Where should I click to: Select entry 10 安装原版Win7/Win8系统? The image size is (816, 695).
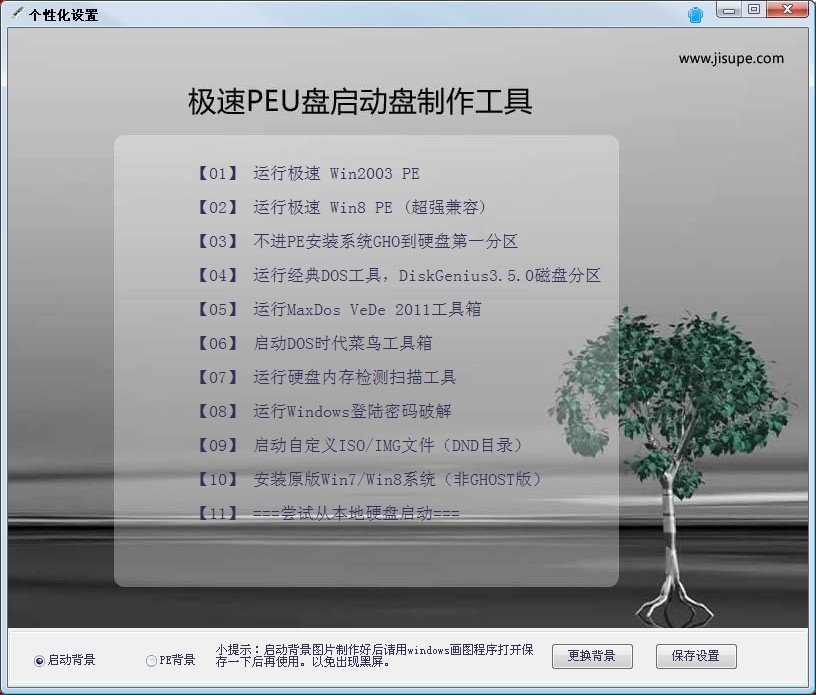tap(369, 479)
